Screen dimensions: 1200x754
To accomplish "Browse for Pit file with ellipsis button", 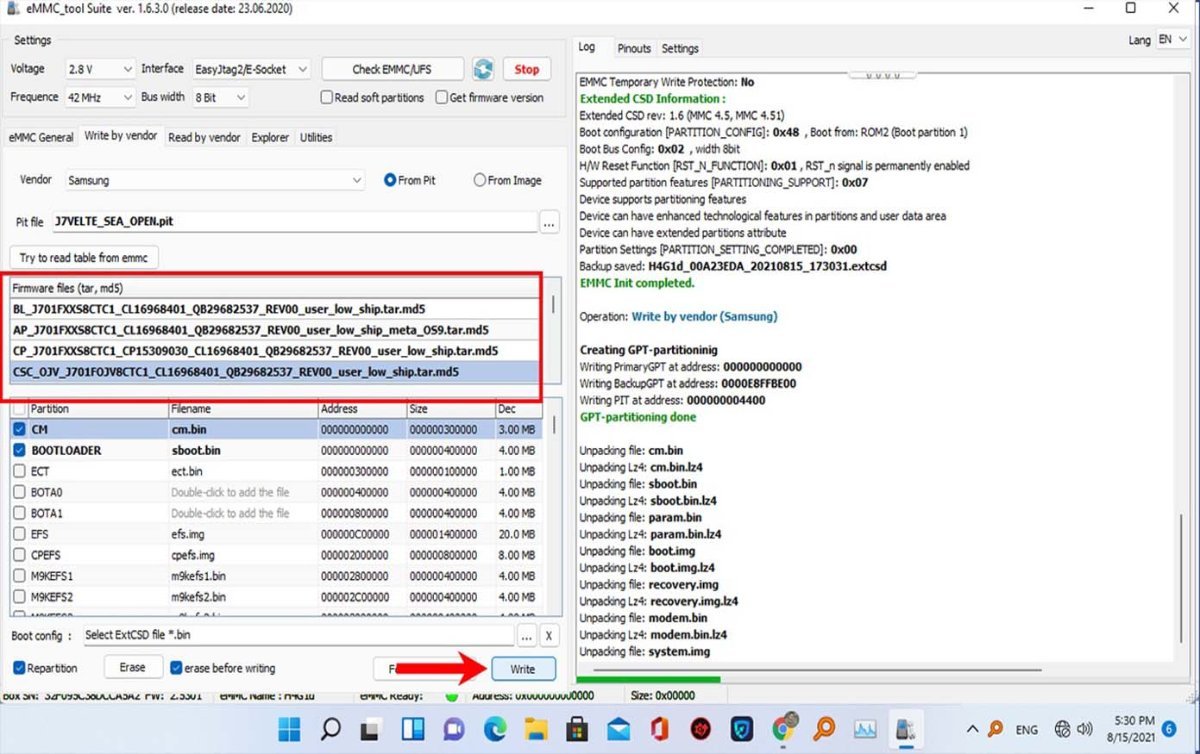I will (x=550, y=223).
